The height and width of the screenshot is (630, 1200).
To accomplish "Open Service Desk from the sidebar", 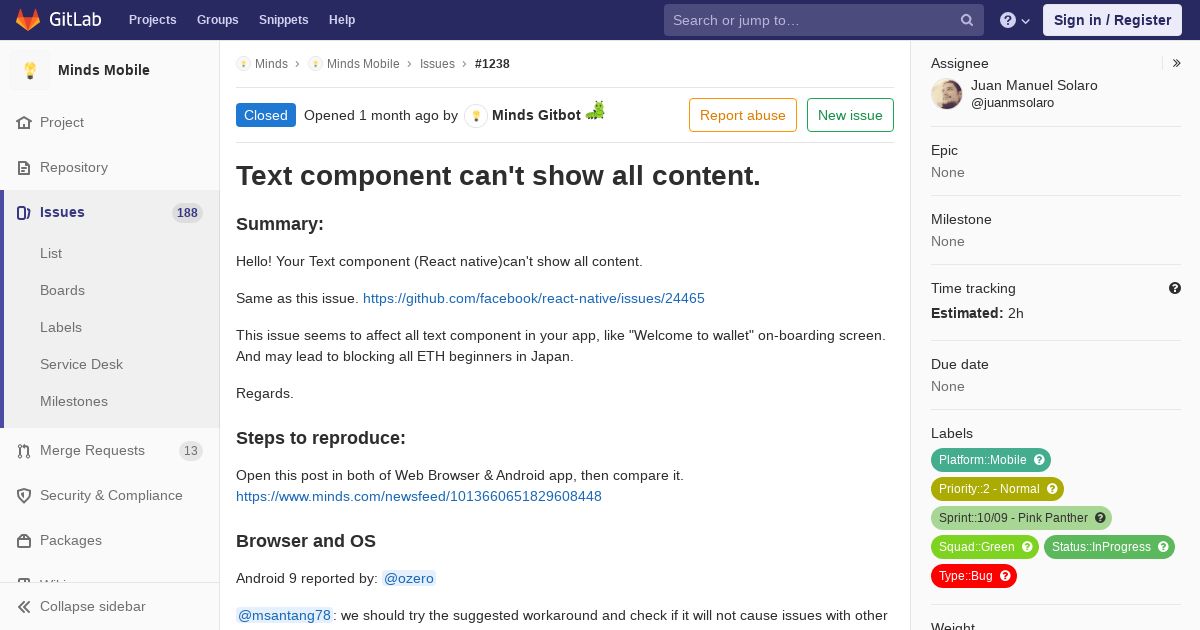I will (81, 365).
